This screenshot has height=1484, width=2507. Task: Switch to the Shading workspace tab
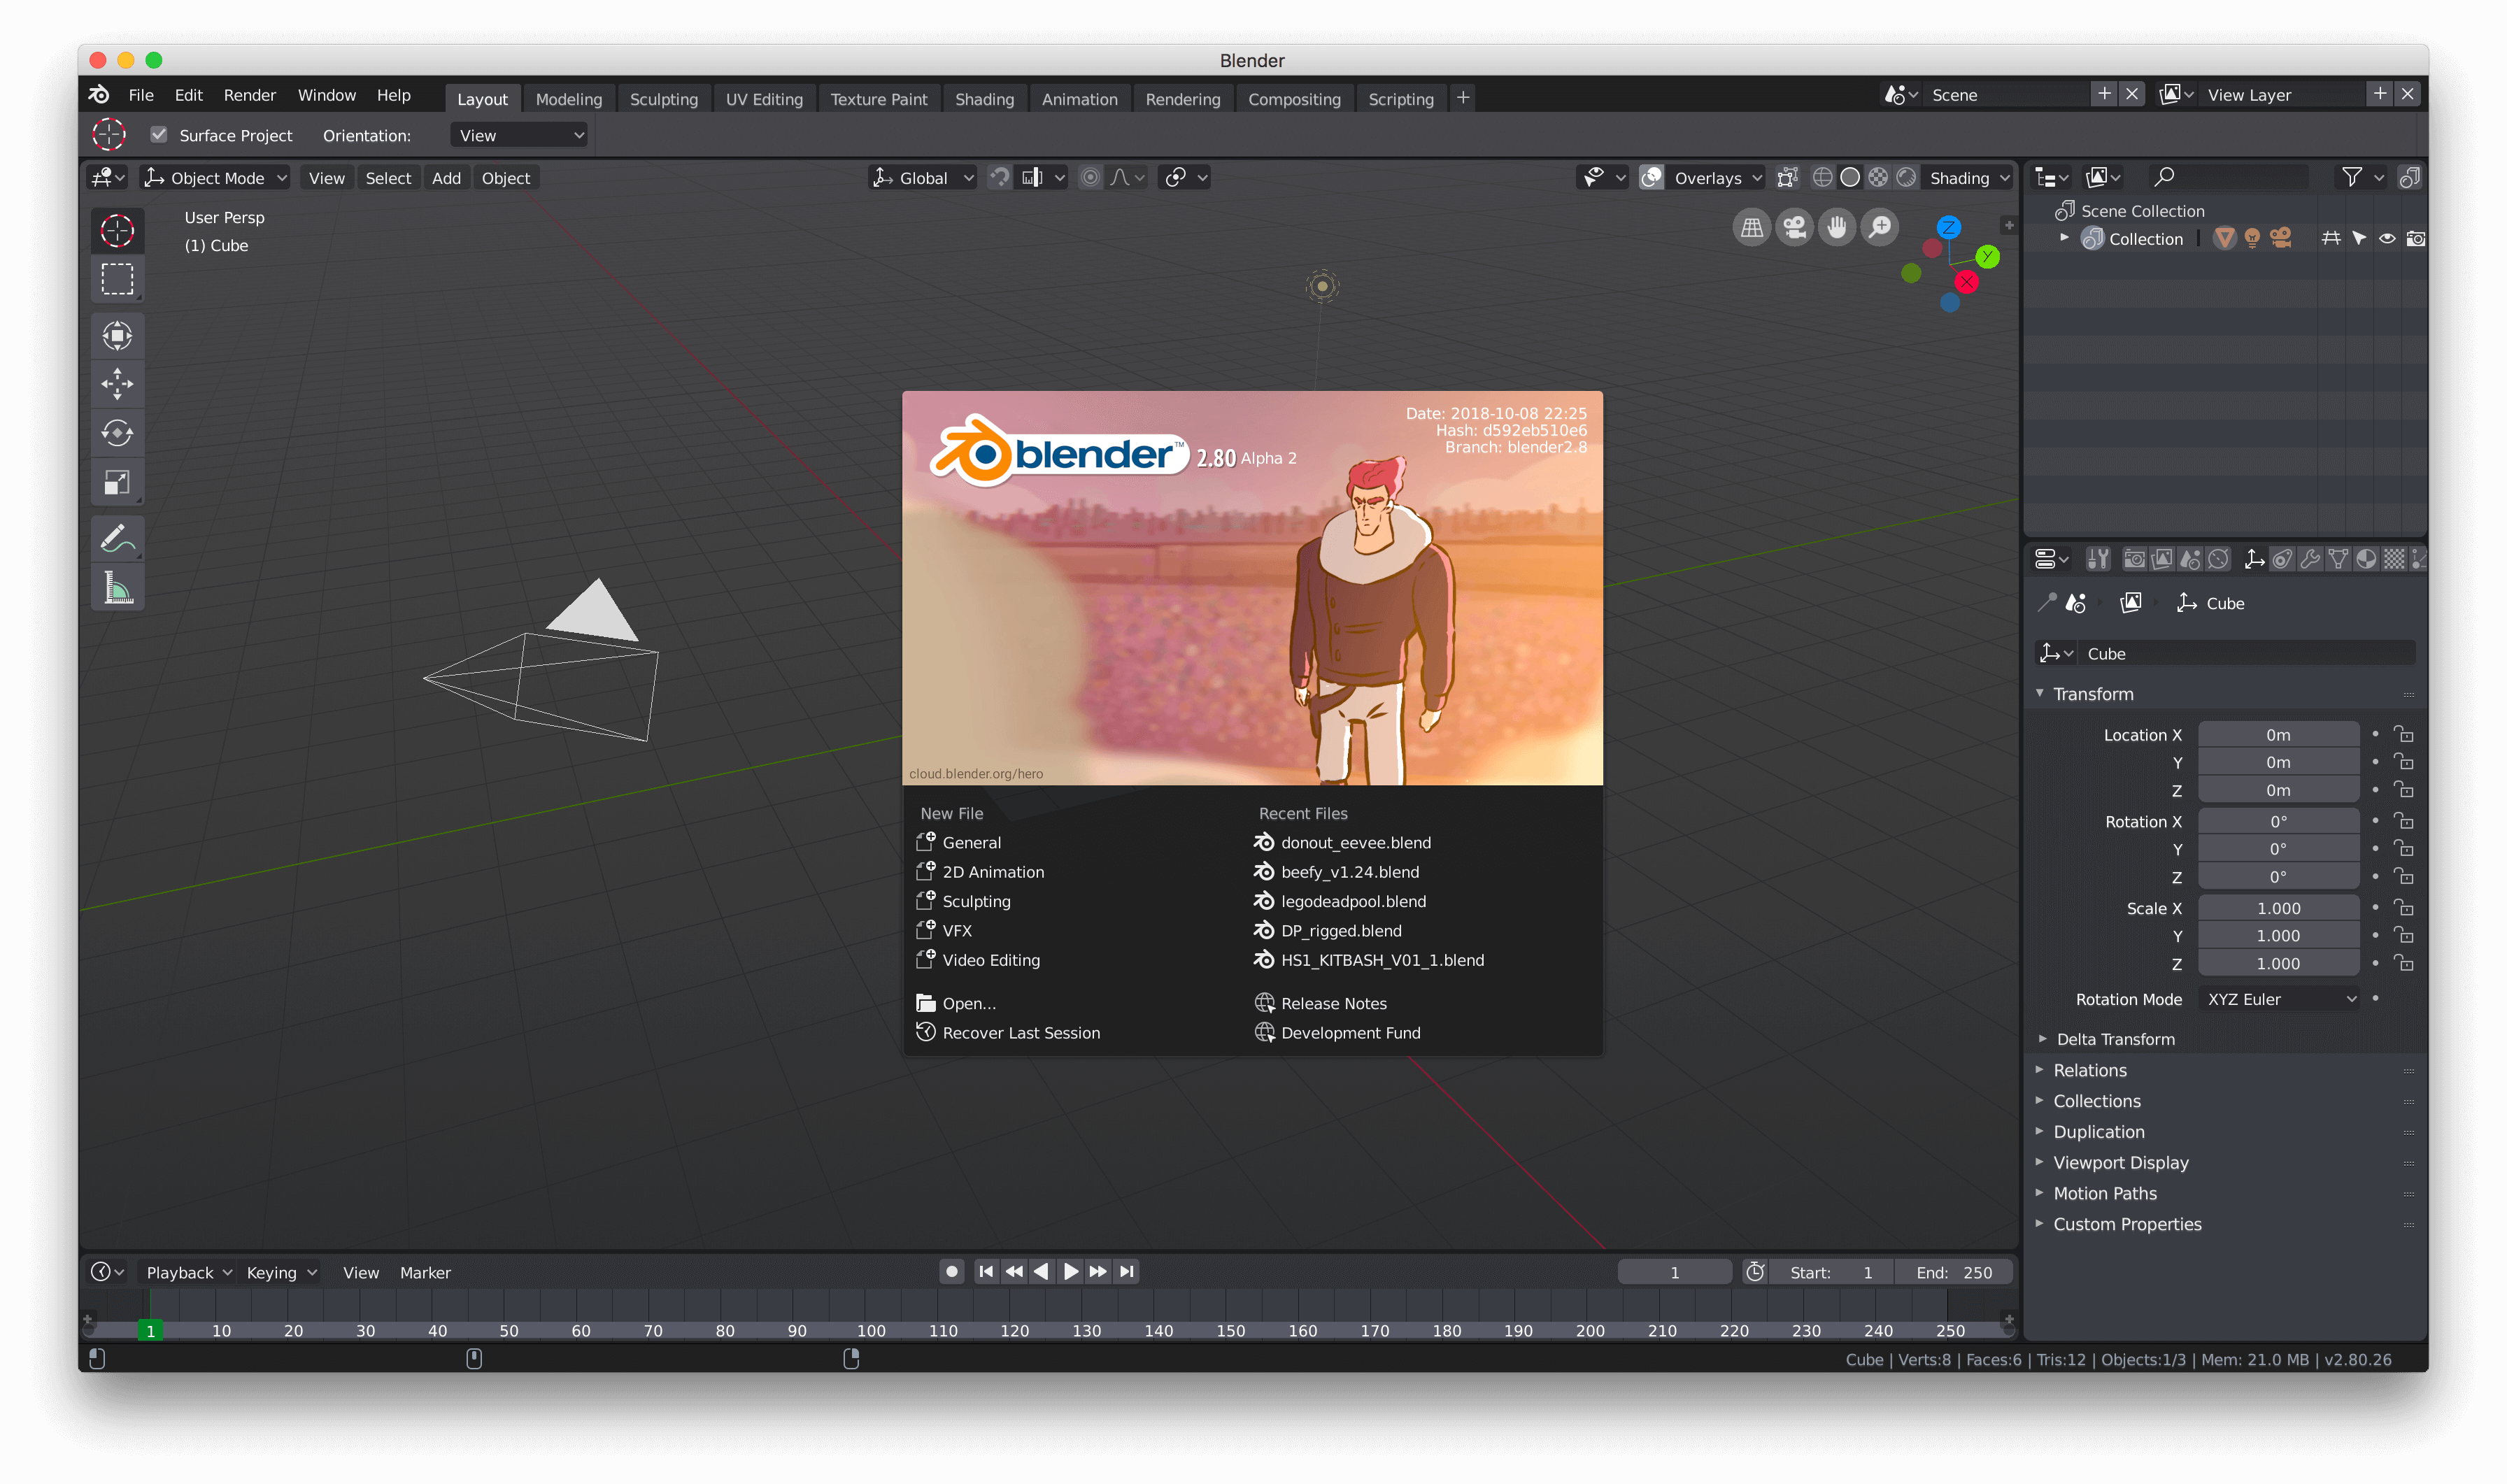pos(984,99)
